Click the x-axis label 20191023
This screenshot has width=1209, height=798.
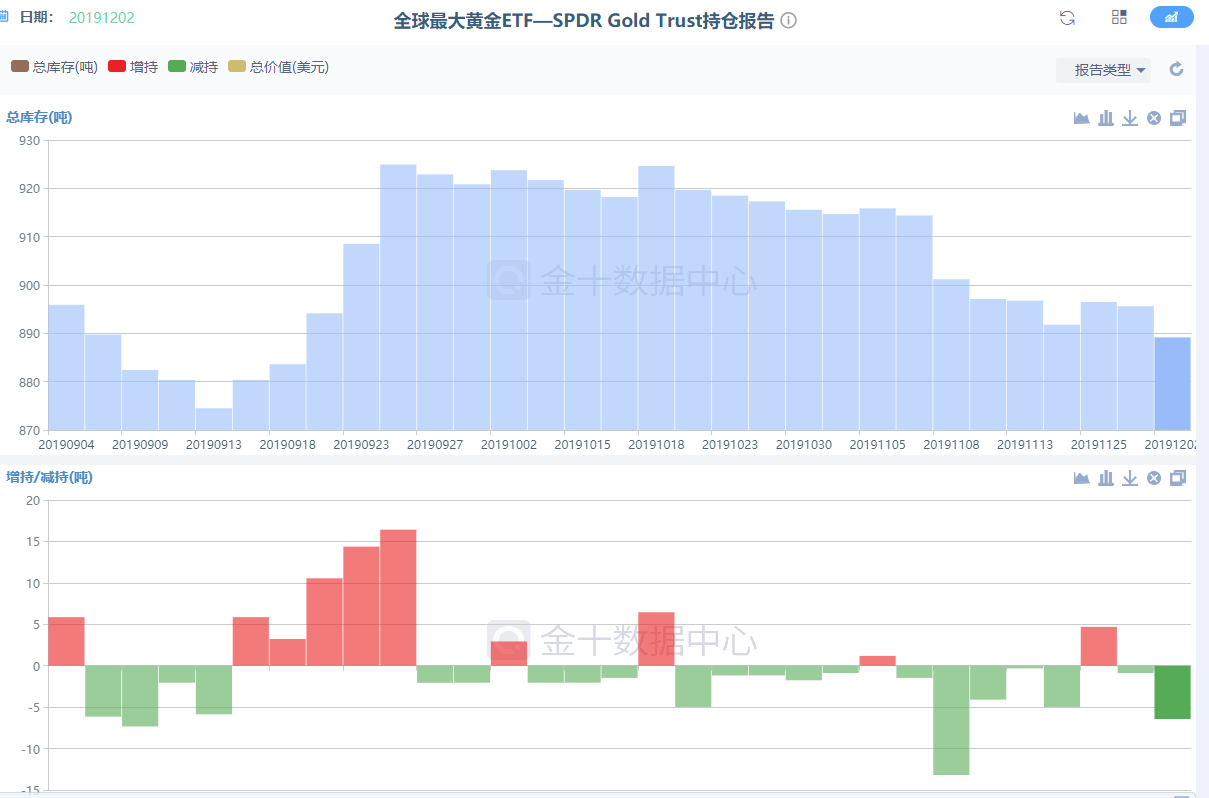click(x=730, y=444)
